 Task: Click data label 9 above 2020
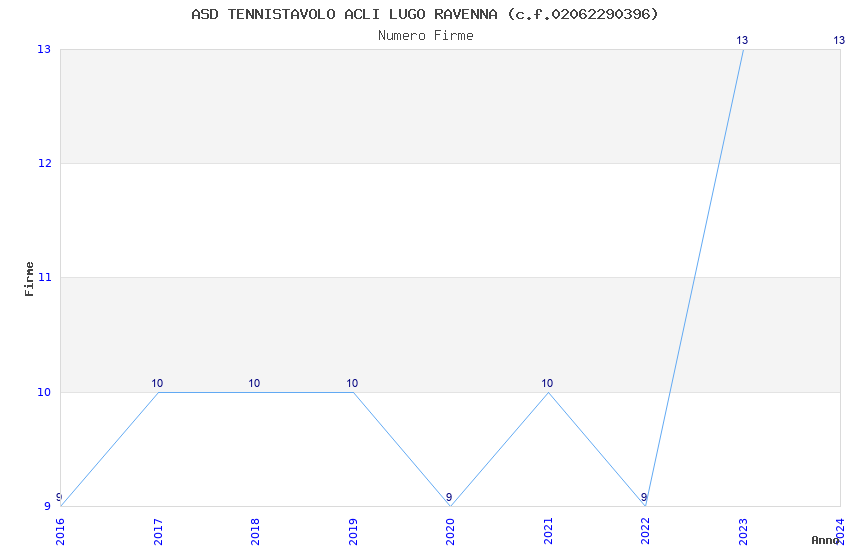pos(449,497)
